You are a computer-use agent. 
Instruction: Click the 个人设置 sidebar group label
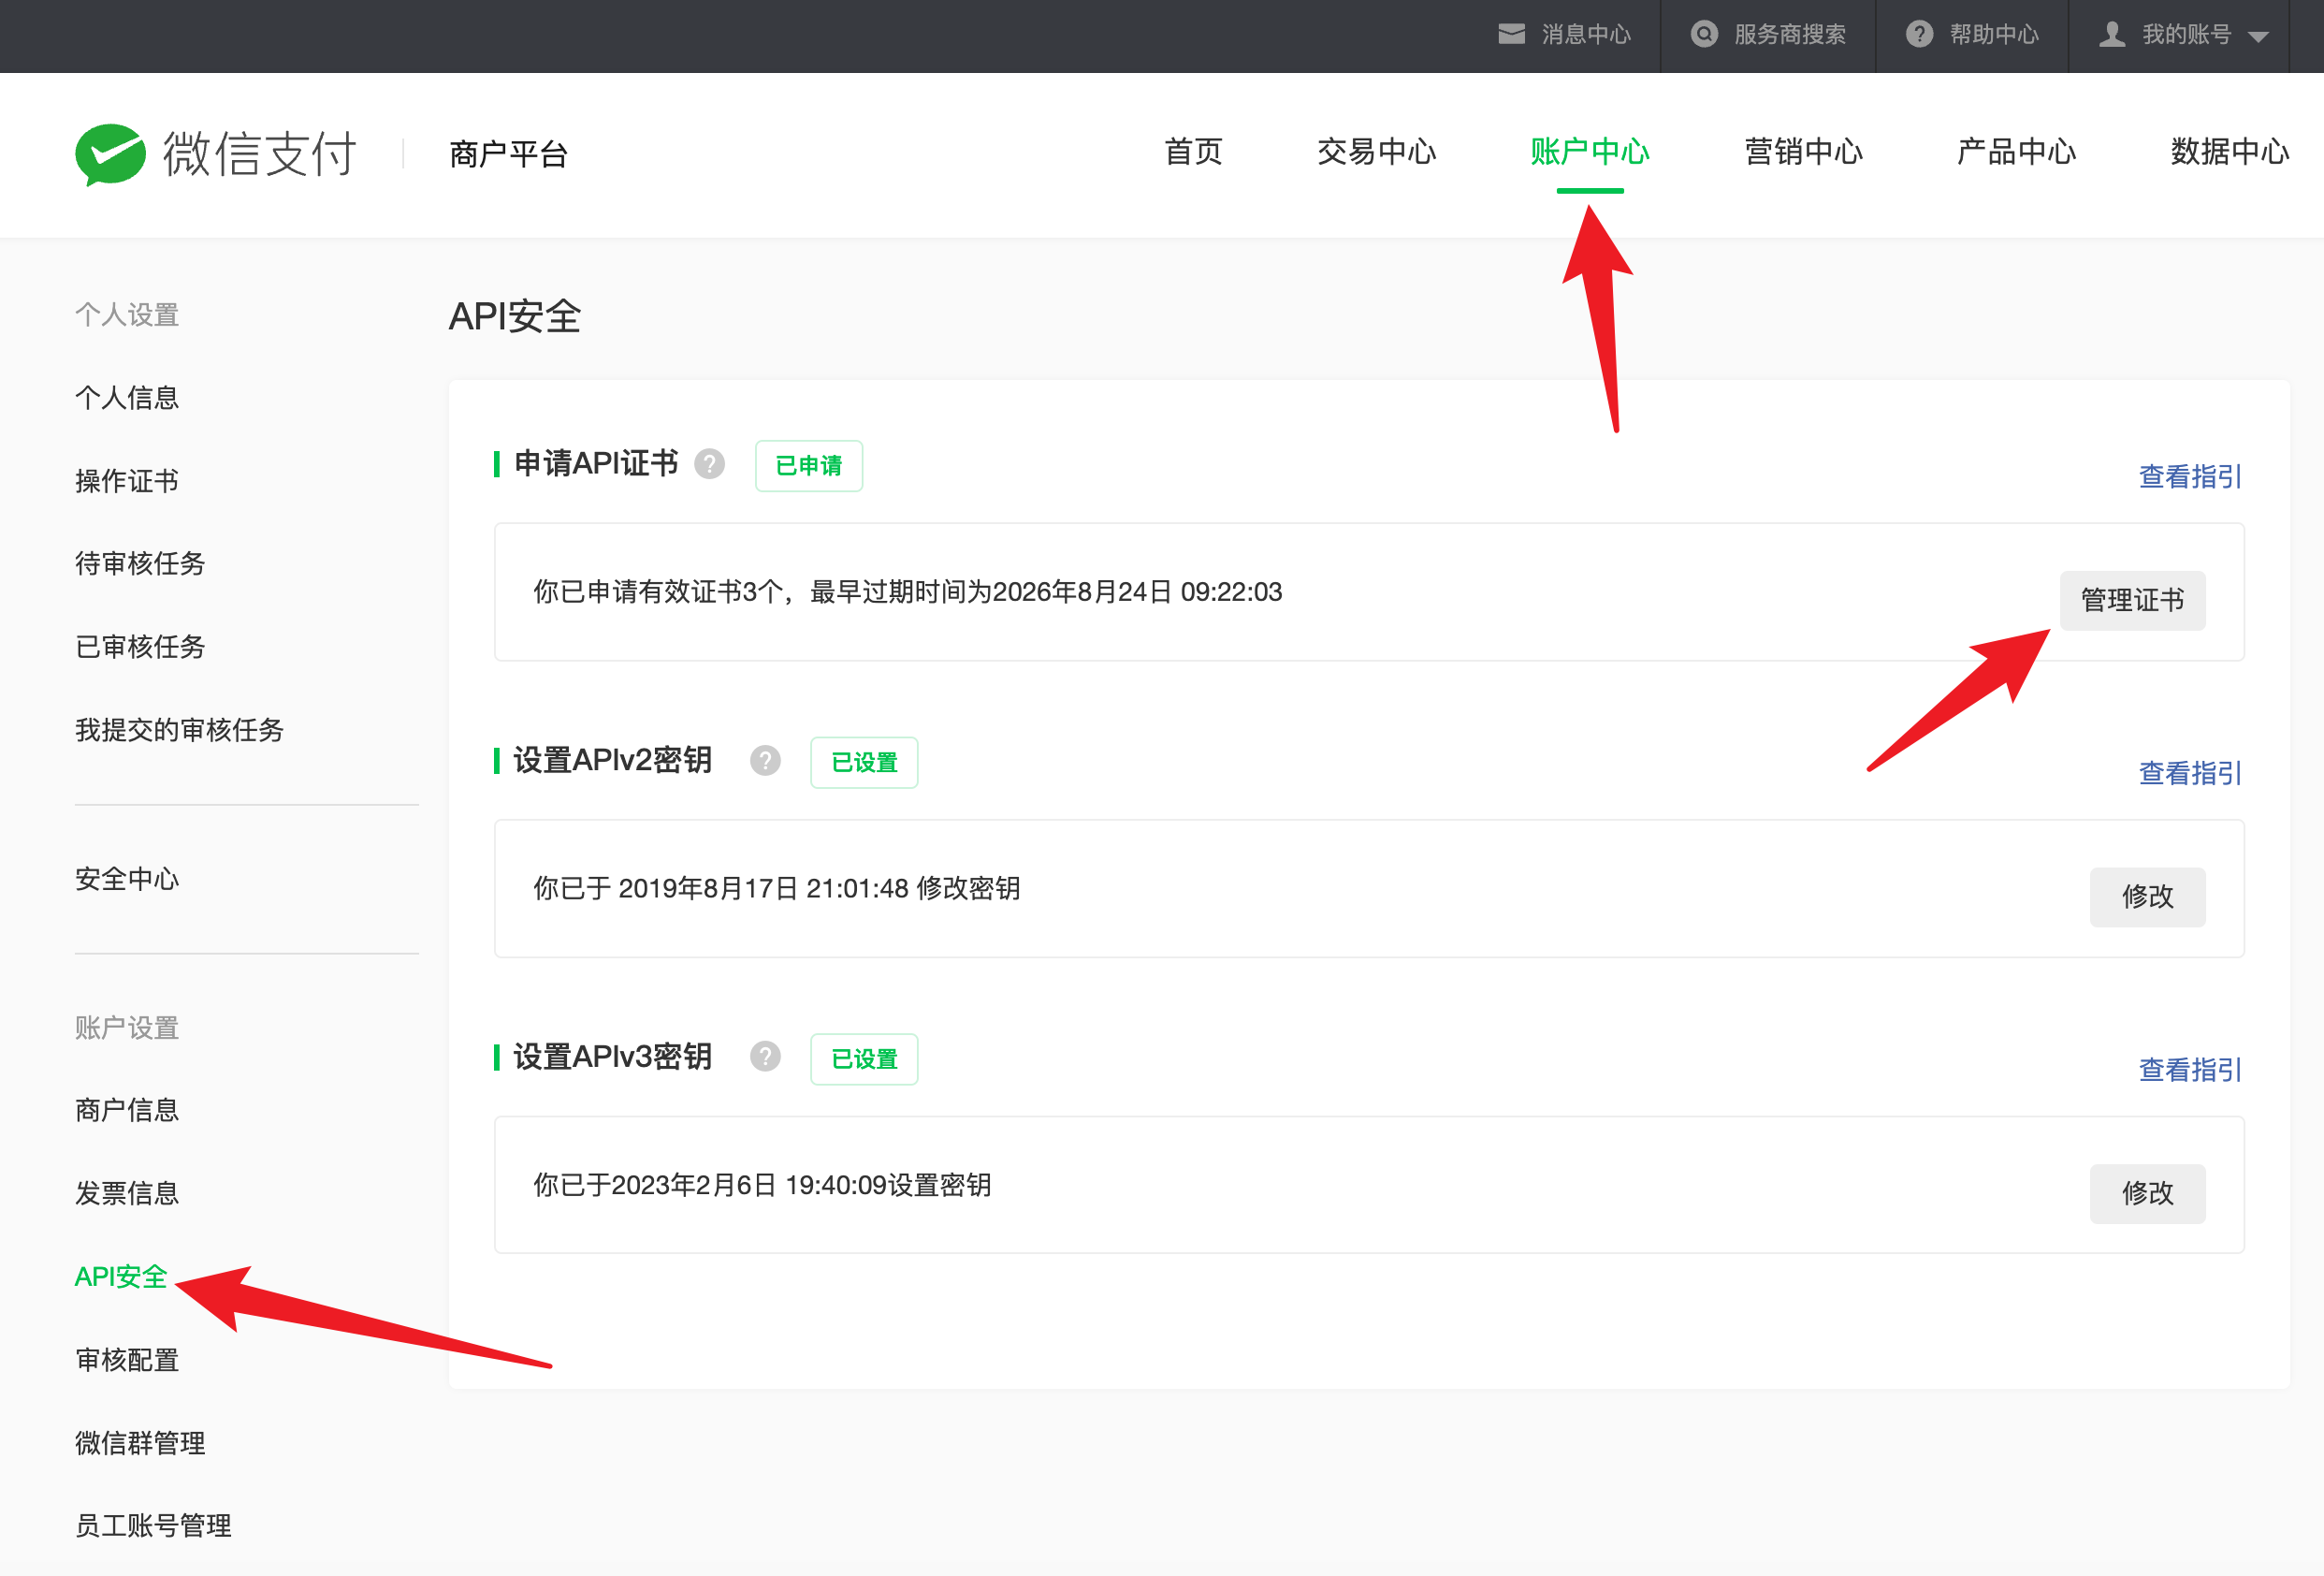(x=127, y=315)
